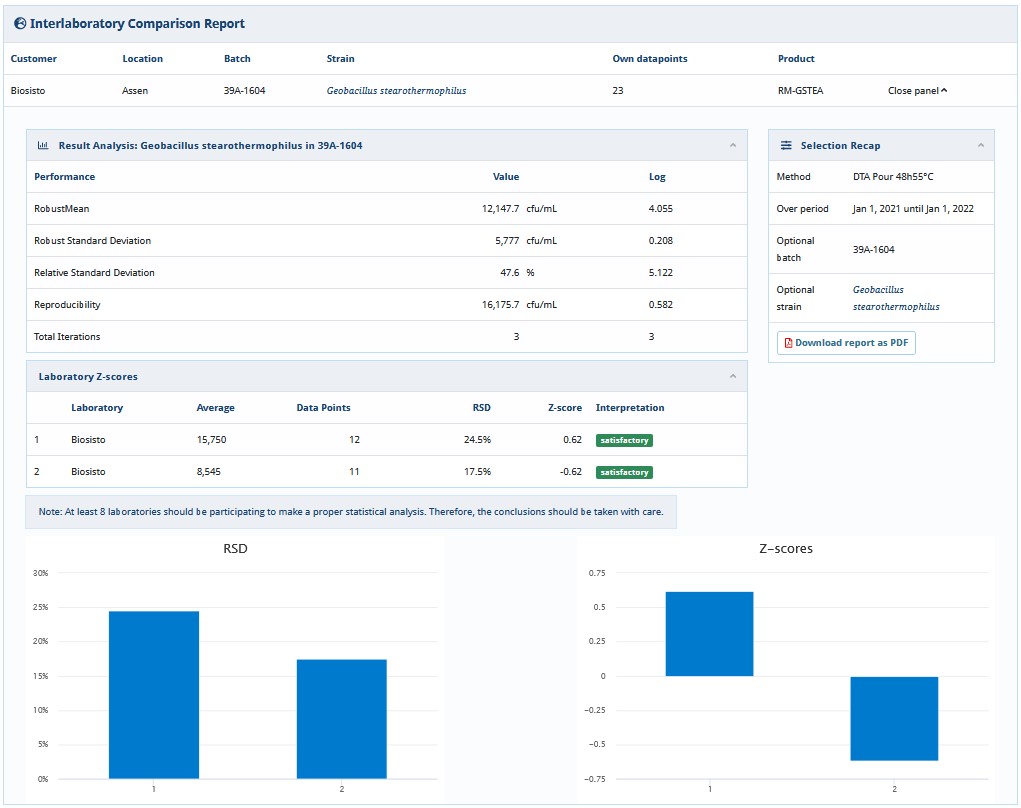Click the Average column header in Z-scores table
The image size is (1021, 808).
click(215, 408)
